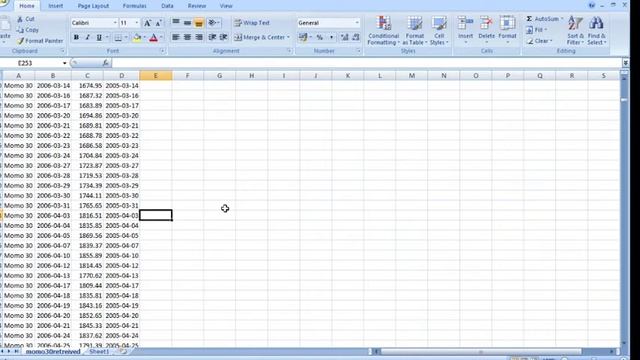Click the Format cells icon
640x360 pixels.
pyautogui.click(x=507, y=24)
